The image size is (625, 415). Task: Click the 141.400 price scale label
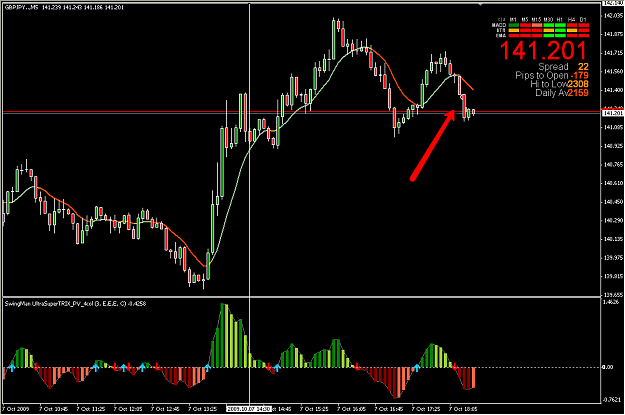613,90
